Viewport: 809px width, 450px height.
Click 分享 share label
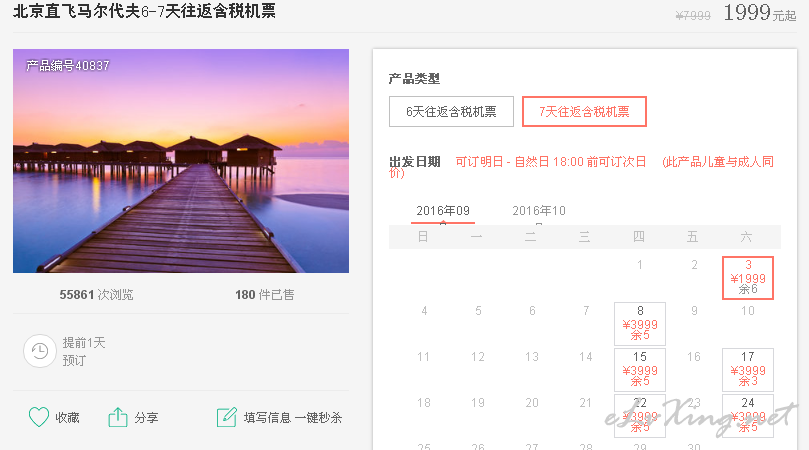tap(146, 417)
